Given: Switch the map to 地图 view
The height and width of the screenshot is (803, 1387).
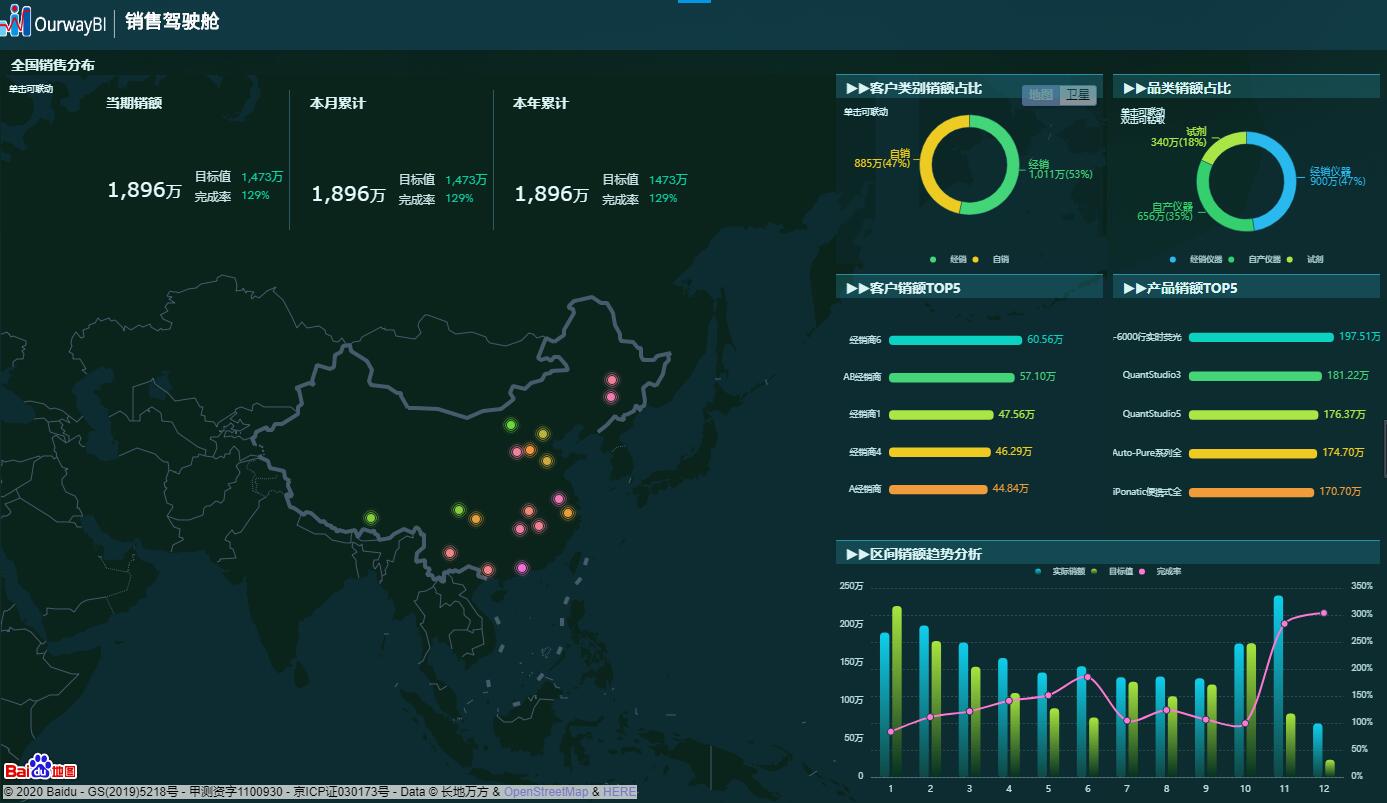Looking at the screenshot, I should click(x=1041, y=95).
